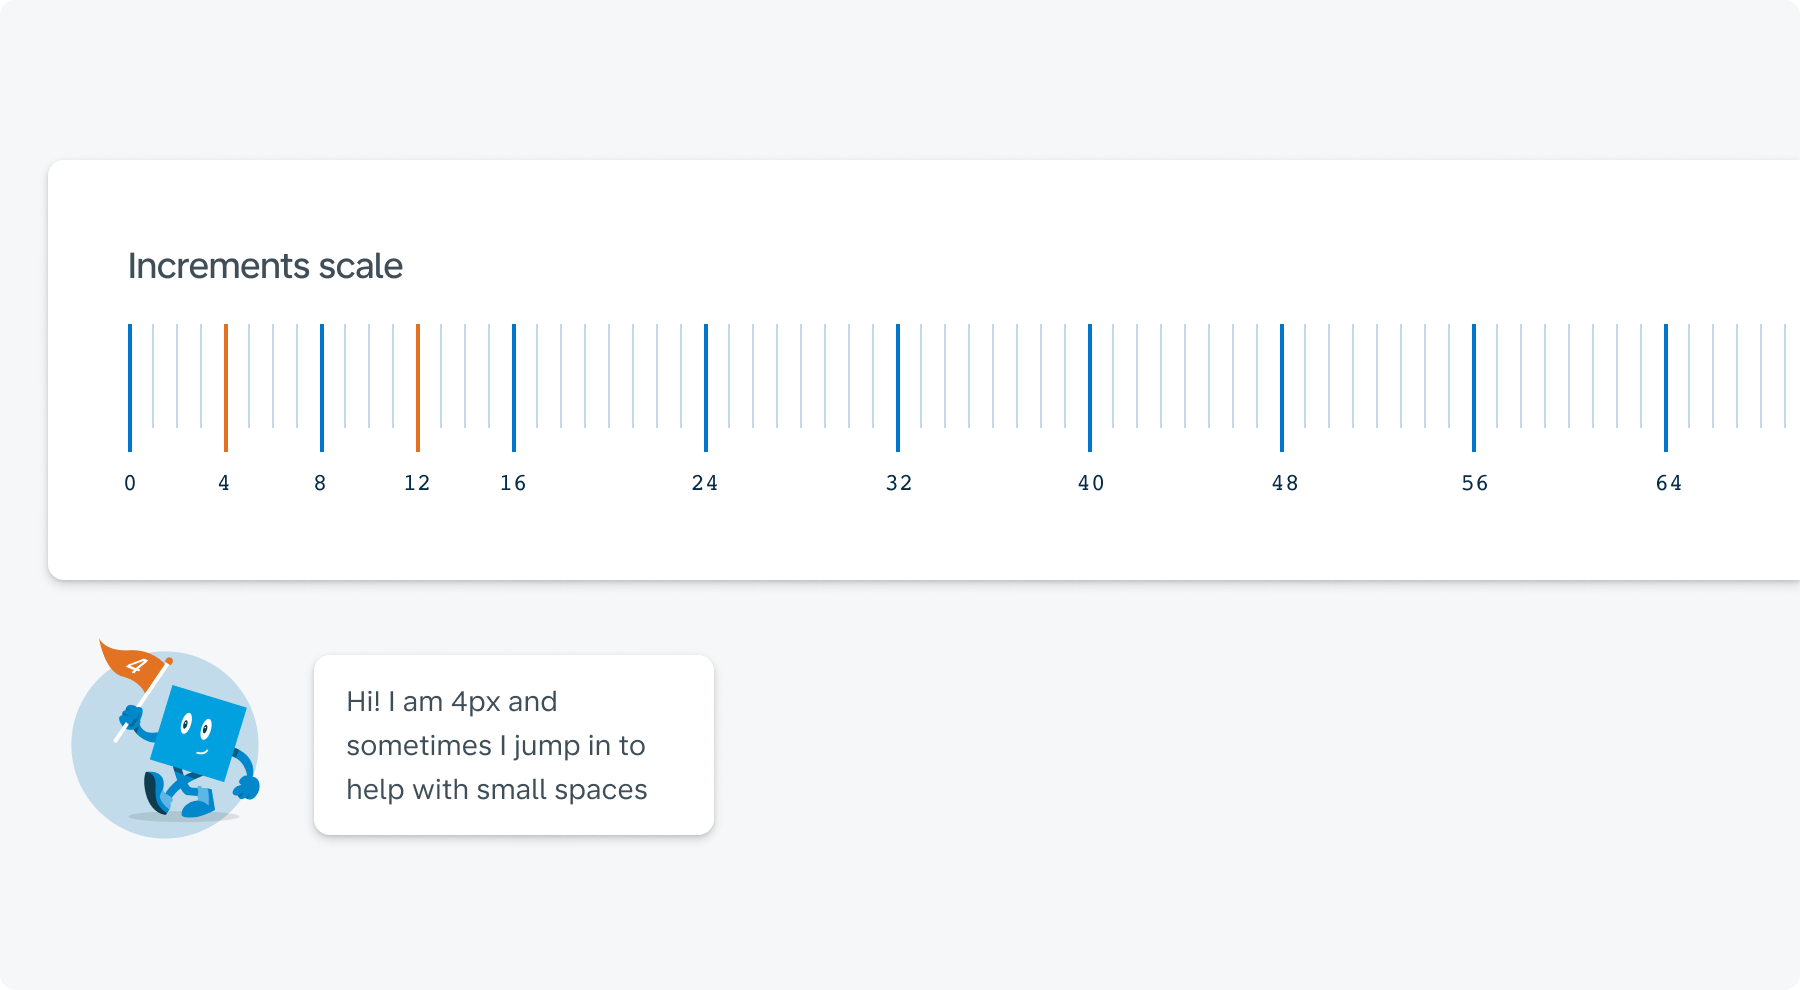Viewport: 1800px width, 990px height.
Task: Click the orange flag showing number 4
Action: [x=131, y=661]
